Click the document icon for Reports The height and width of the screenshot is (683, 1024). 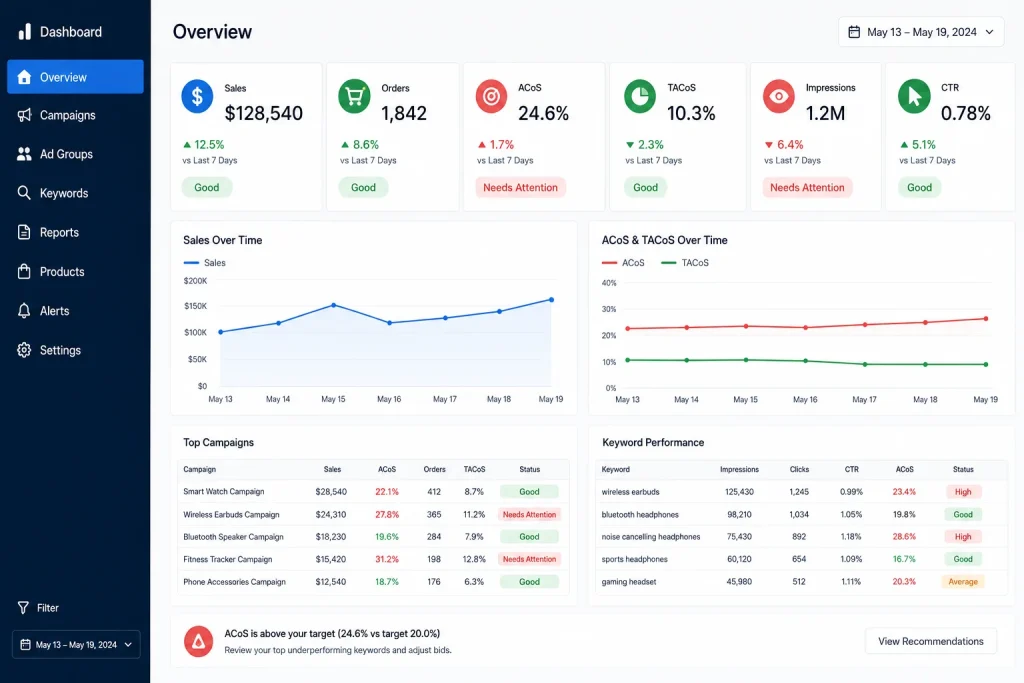pyautogui.click(x=24, y=232)
